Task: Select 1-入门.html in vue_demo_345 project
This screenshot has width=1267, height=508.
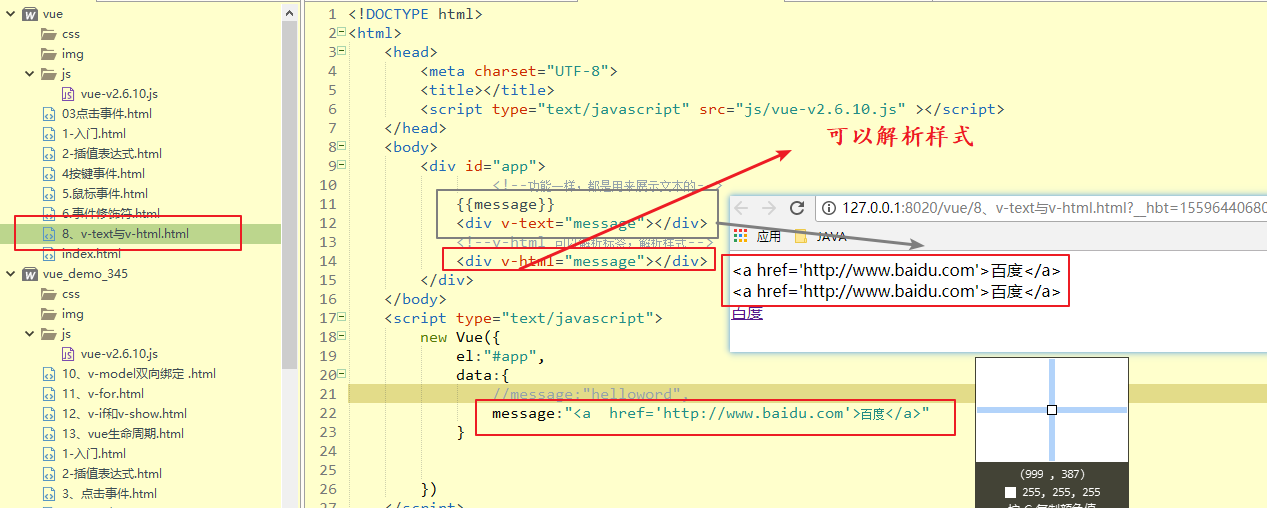Action: point(93,454)
